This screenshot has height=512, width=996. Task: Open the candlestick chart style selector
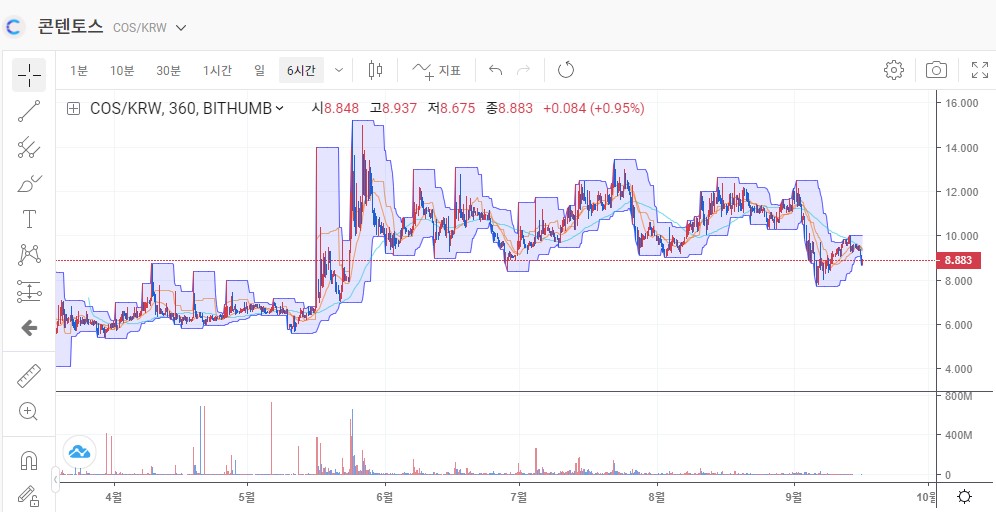(x=375, y=70)
